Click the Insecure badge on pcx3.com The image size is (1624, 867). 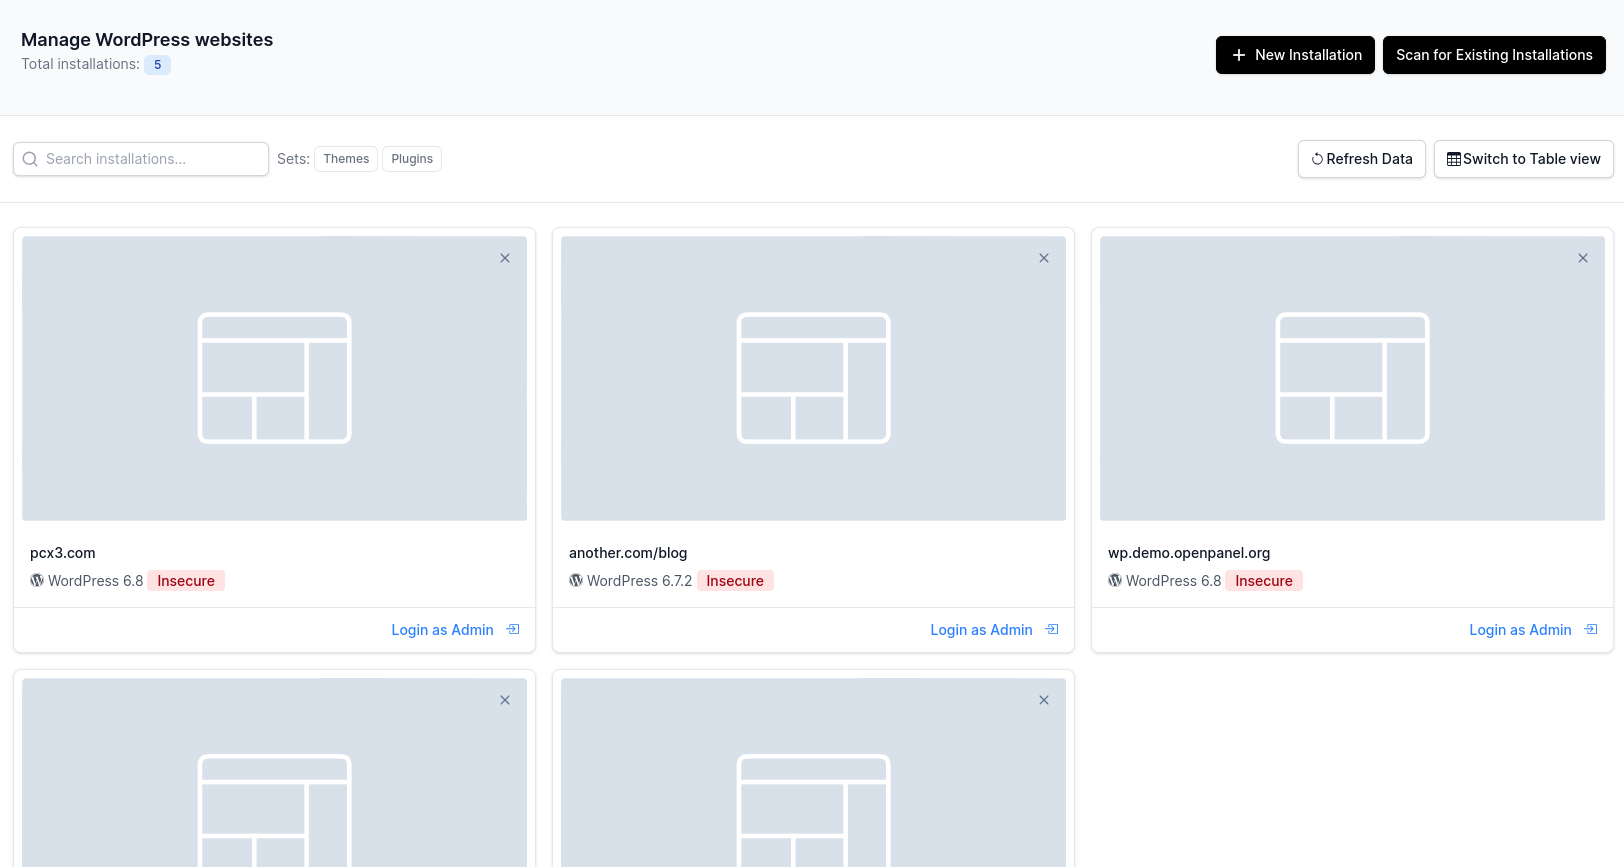coord(186,581)
